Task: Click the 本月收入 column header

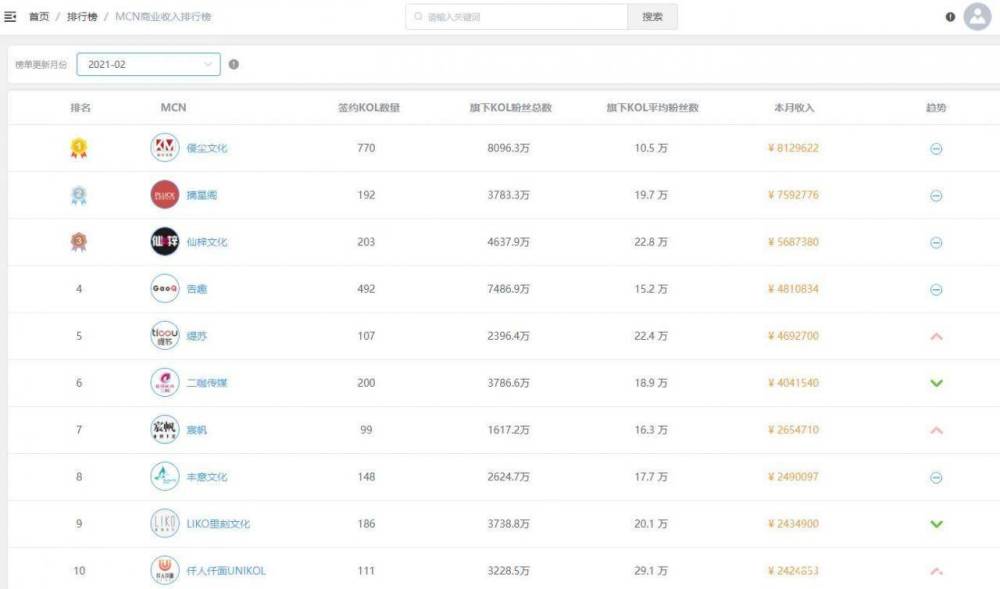Action: coord(794,108)
